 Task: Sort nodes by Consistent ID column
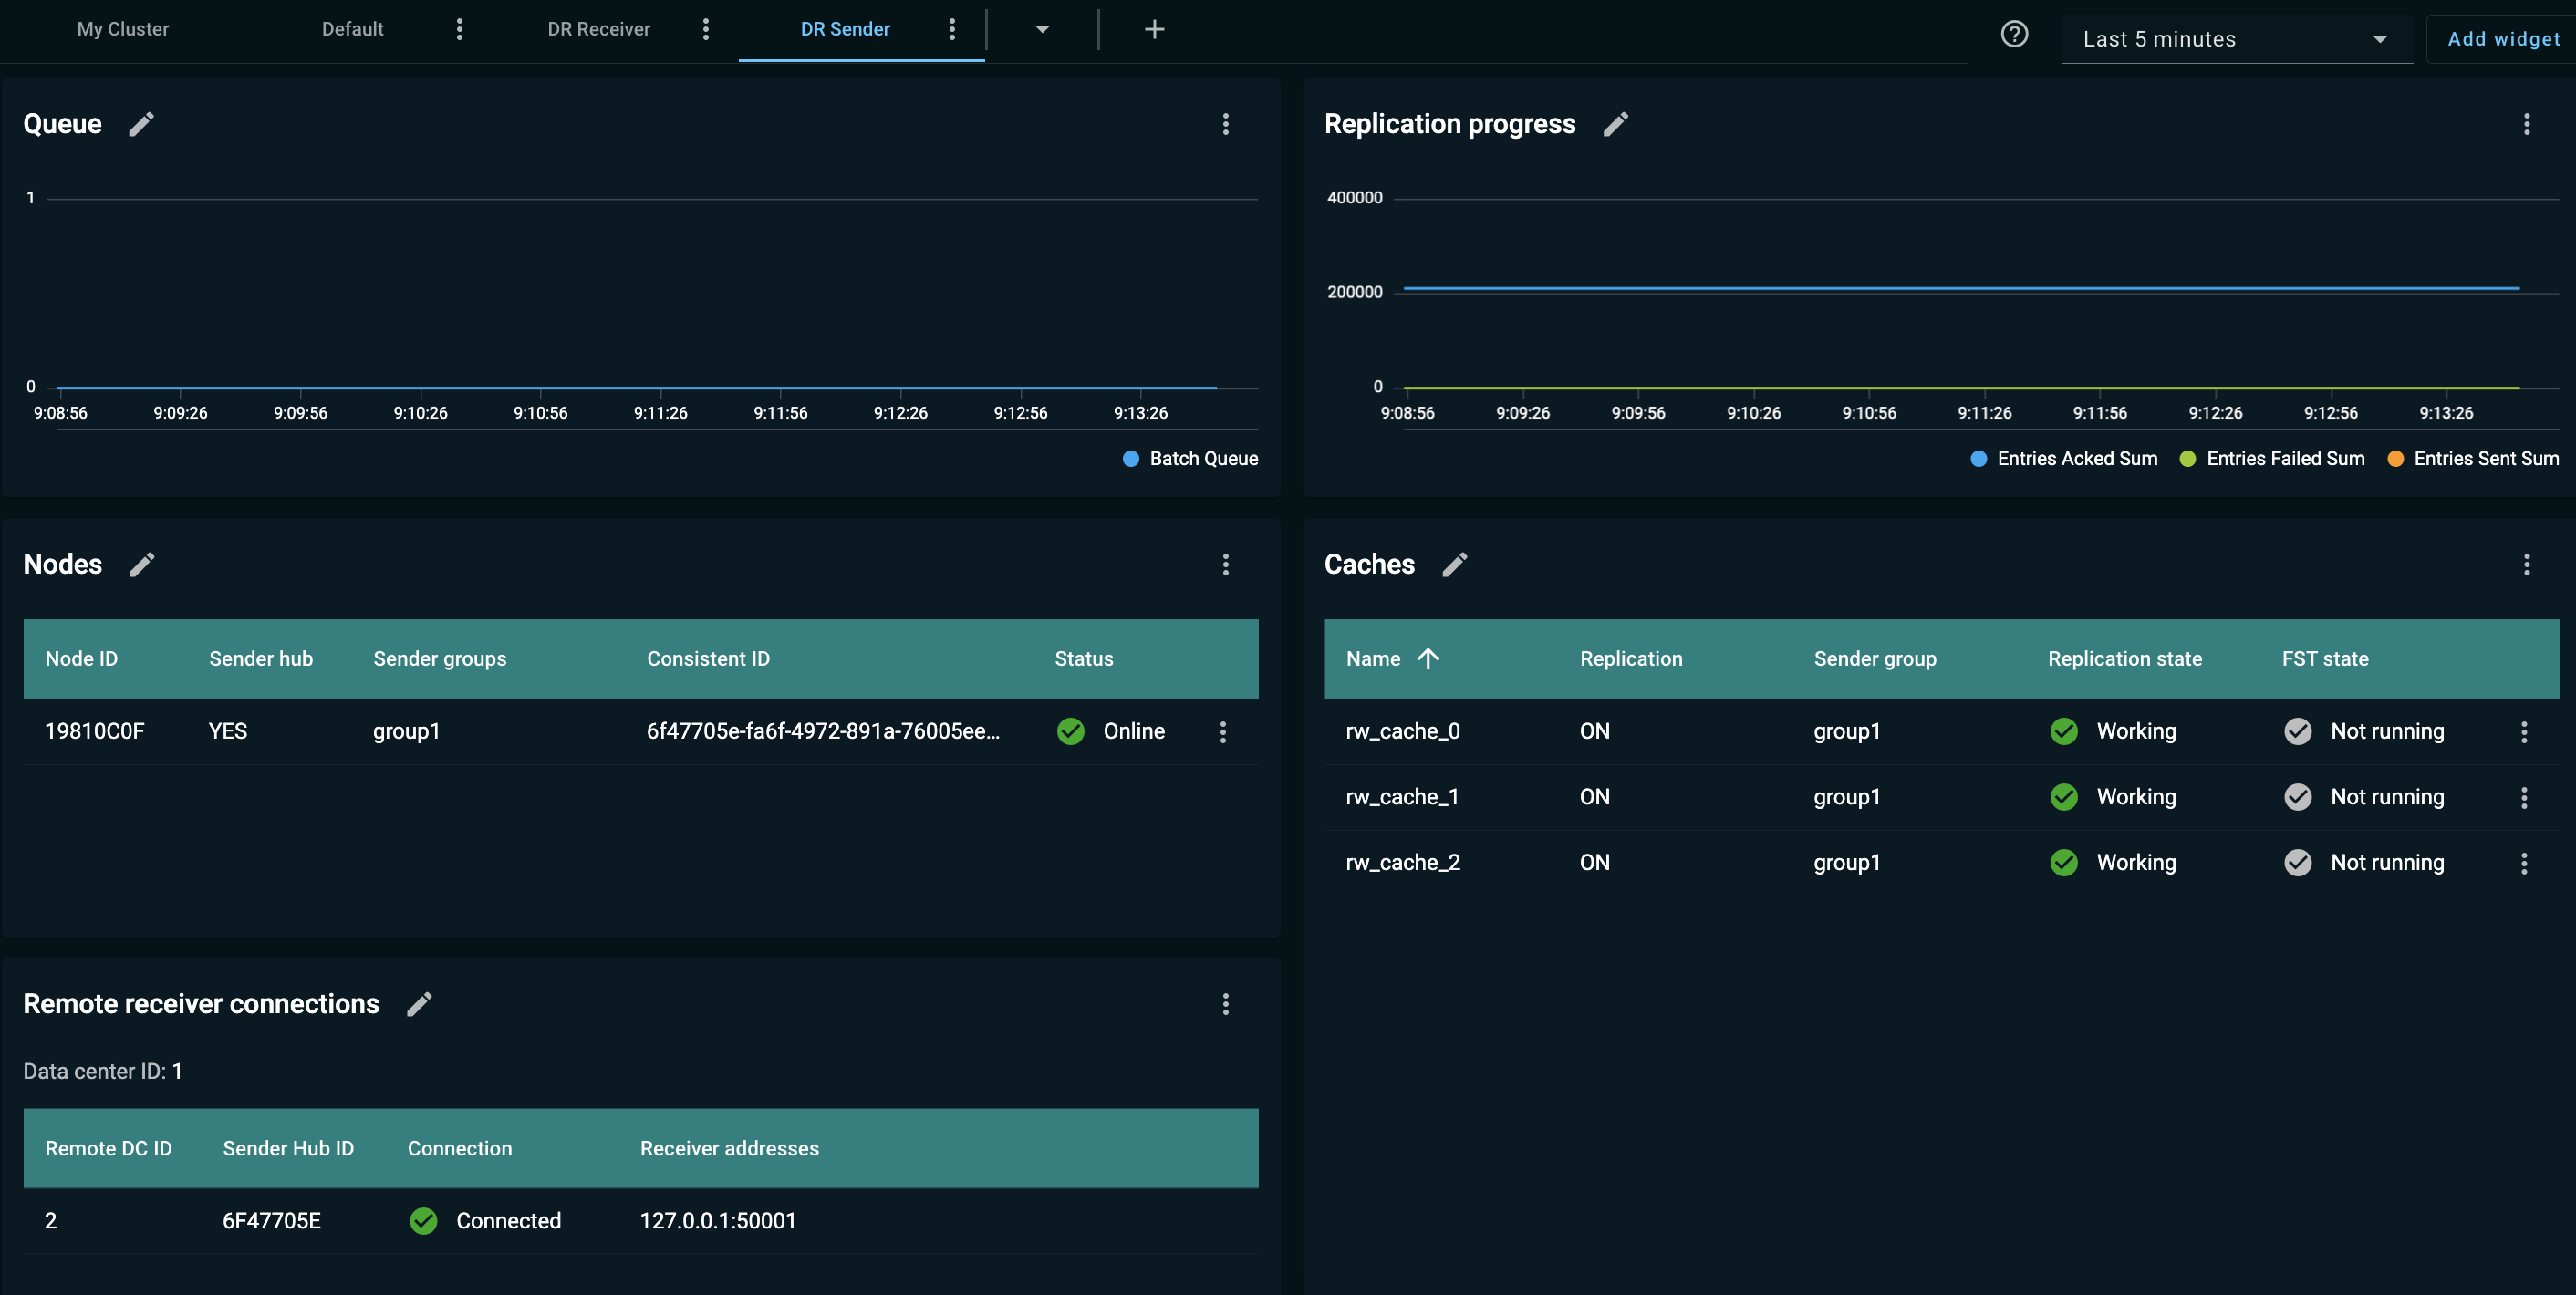click(x=708, y=658)
